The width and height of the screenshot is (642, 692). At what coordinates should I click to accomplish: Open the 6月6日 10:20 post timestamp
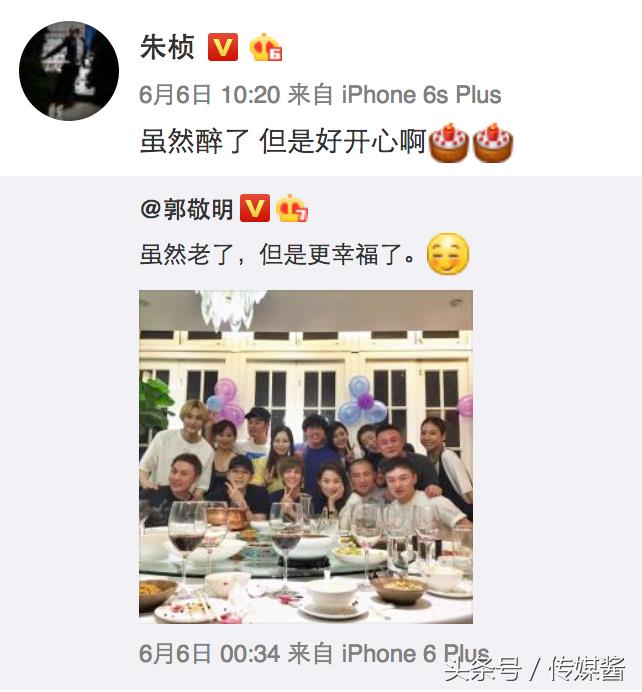pyautogui.click(x=210, y=95)
